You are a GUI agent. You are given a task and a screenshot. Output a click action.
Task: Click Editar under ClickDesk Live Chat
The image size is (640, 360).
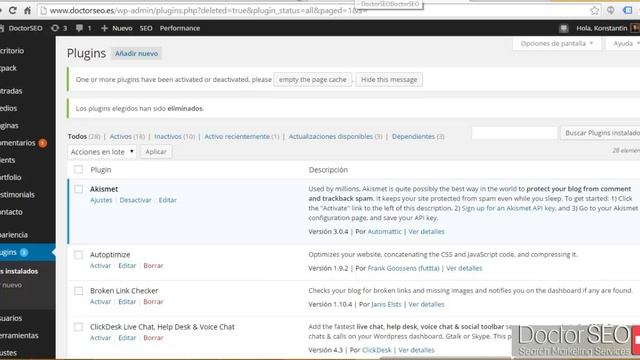[x=127, y=338]
